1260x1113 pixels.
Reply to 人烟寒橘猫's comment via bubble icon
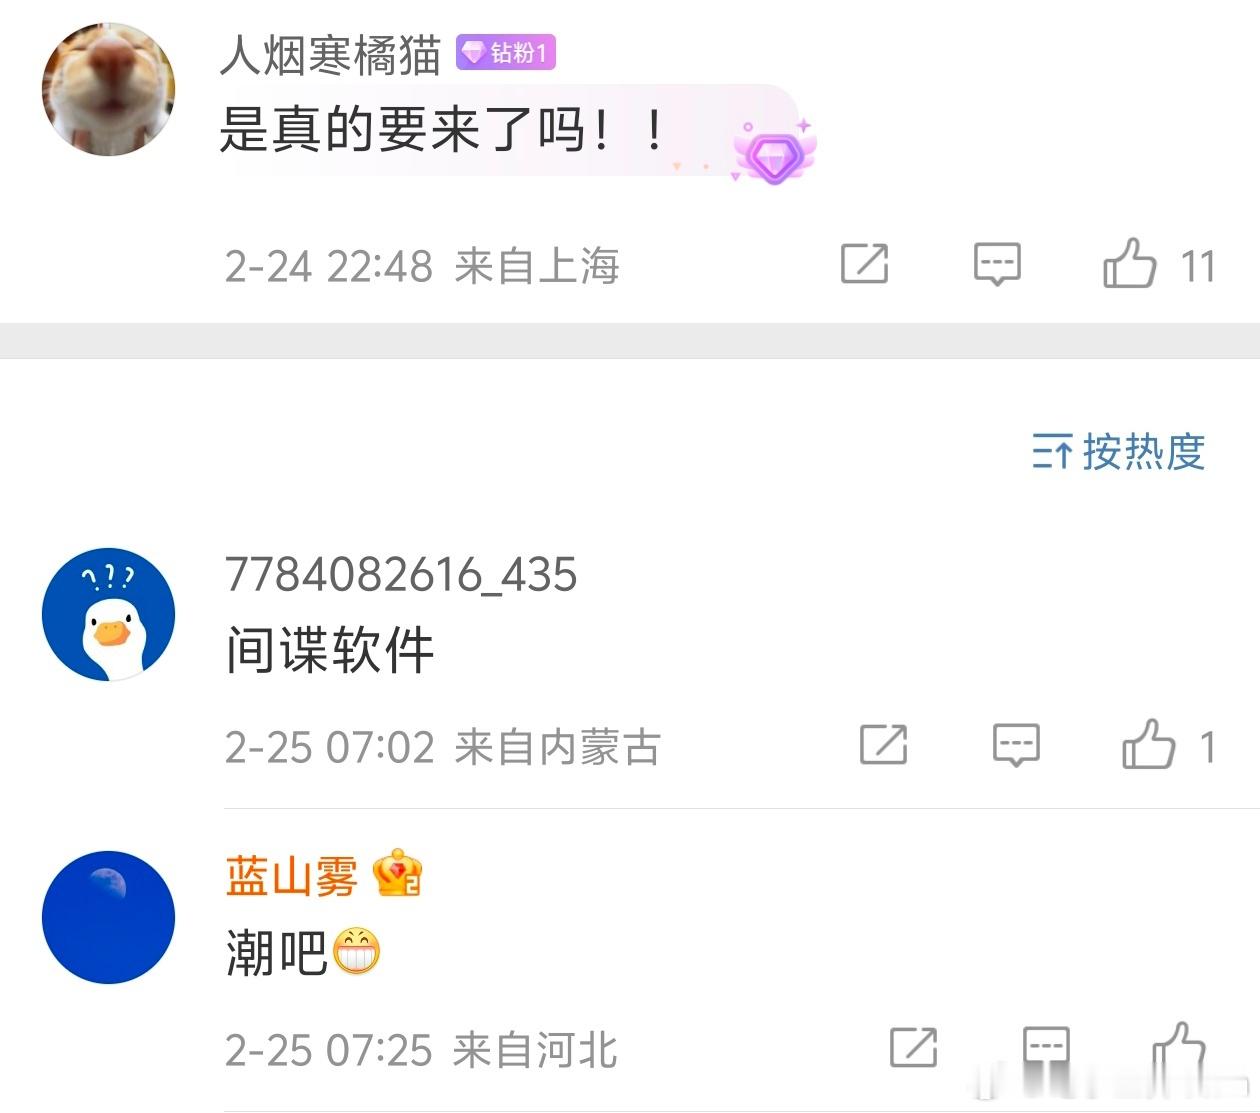(x=997, y=264)
